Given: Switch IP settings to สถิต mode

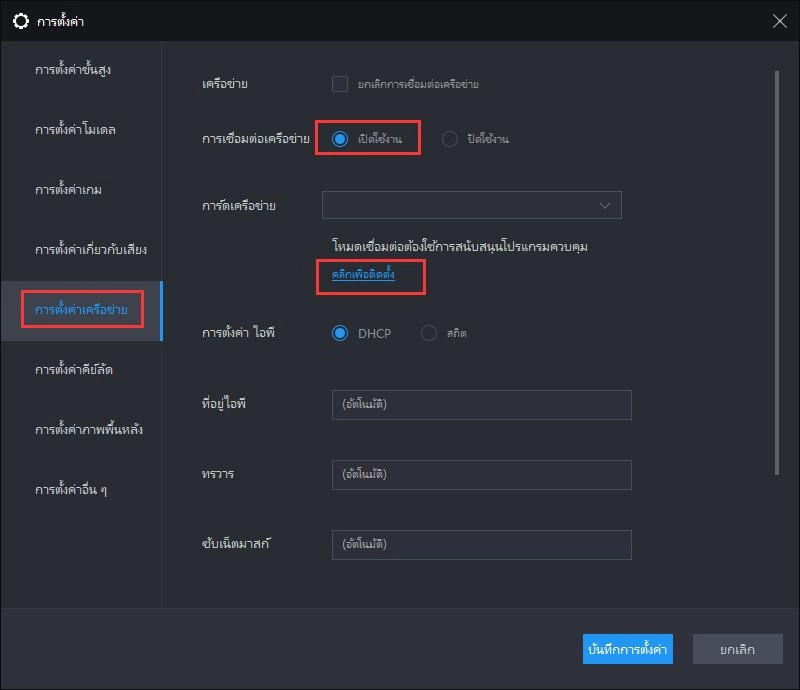Looking at the screenshot, I should [431, 333].
